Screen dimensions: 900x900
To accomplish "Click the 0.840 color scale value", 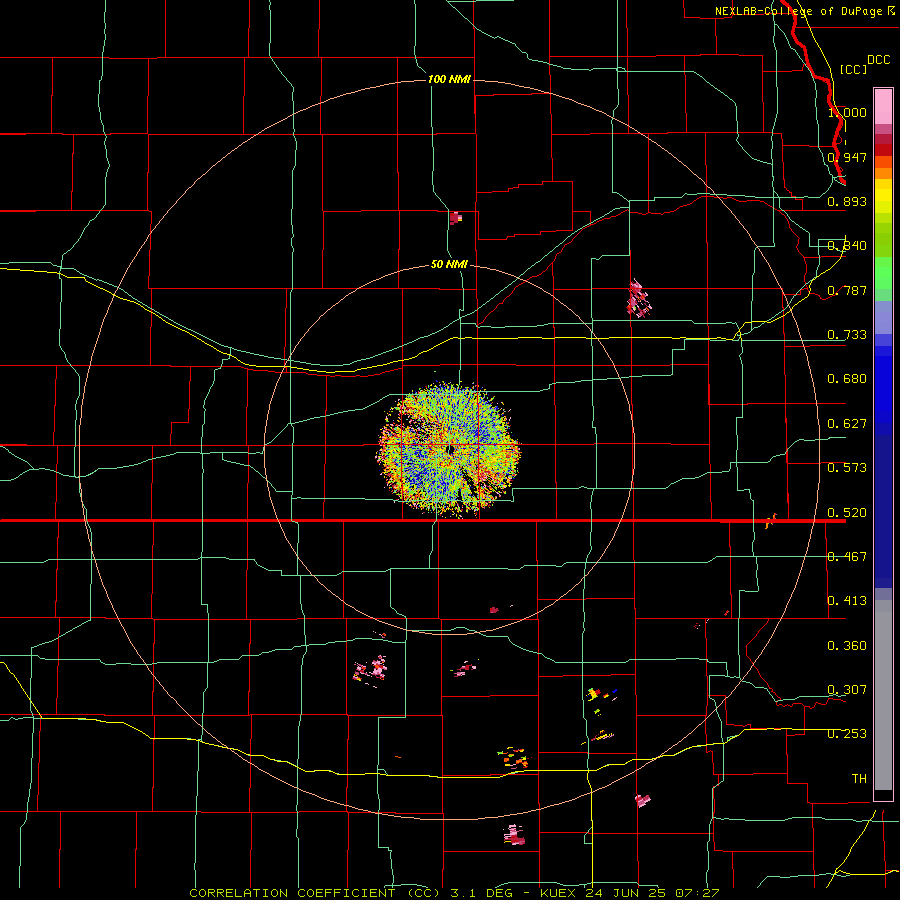I will [847, 246].
